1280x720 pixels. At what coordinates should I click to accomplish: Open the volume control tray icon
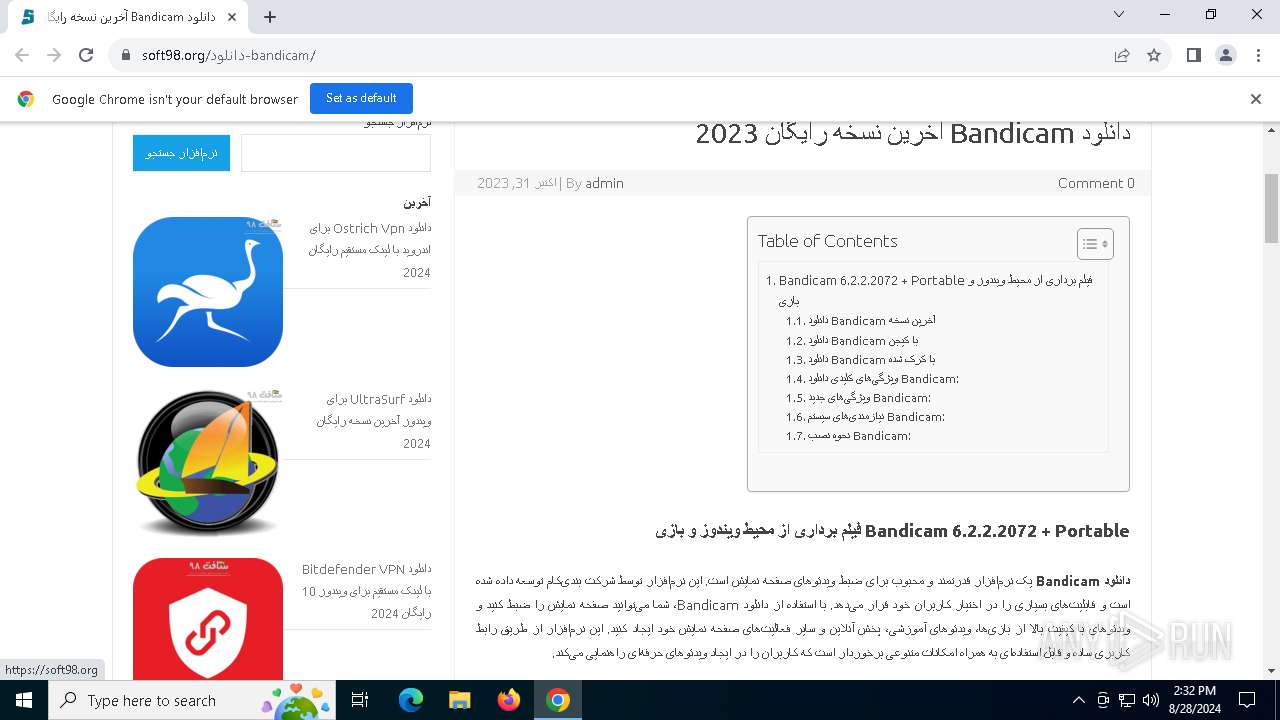pyautogui.click(x=1150, y=700)
